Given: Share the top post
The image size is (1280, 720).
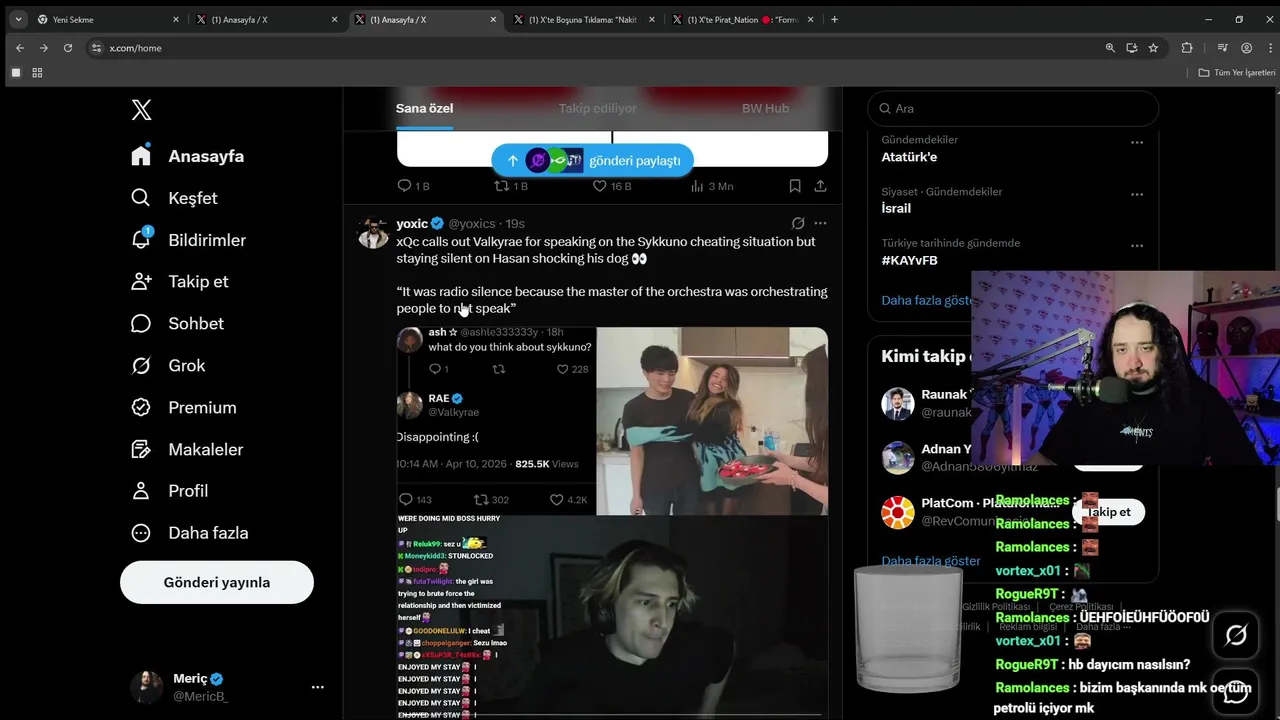Looking at the screenshot, I should point(820,186).
